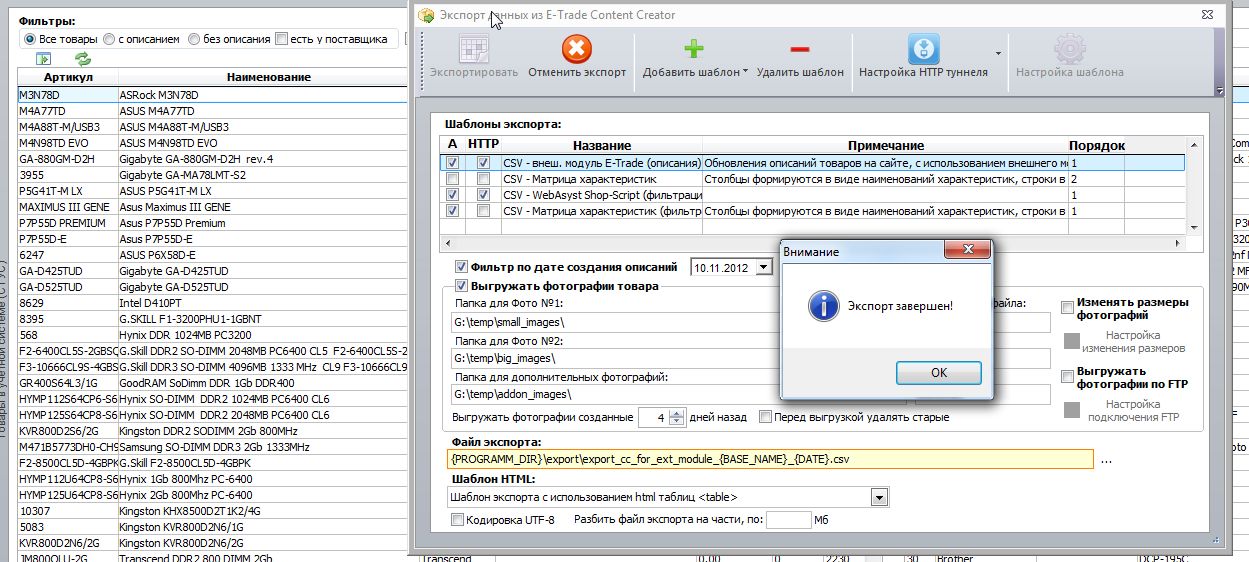Image resolution: width=1249 pixels, height=562 pixels.
Task: Enable Изменять размеры фотографий checkbox
Action: coord(1068,307)
